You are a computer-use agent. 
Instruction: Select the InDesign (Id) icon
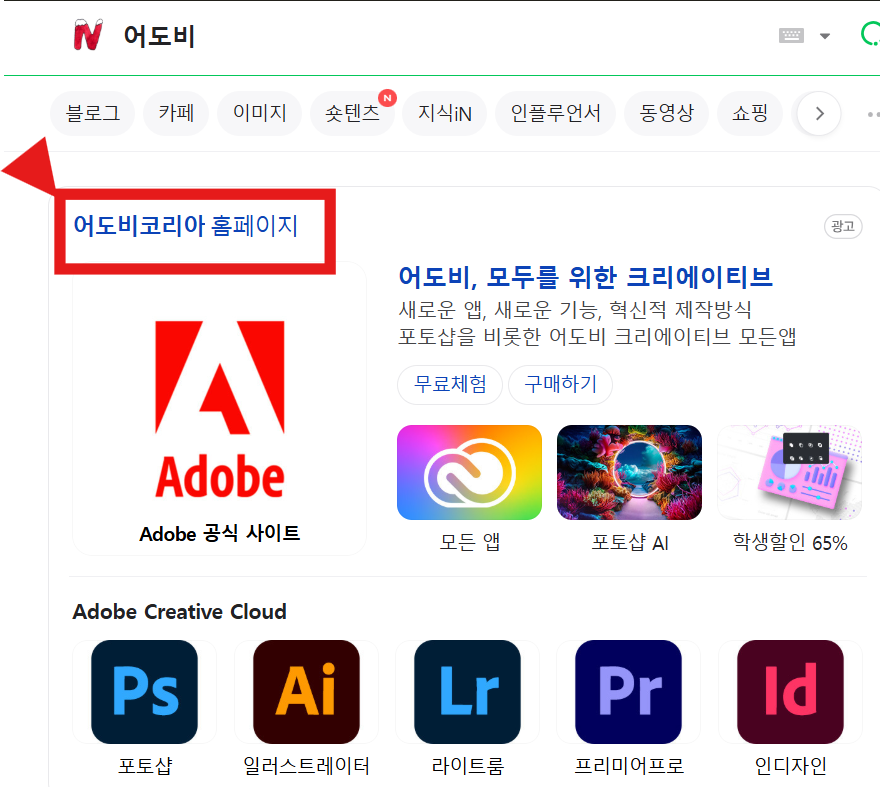tap(790, 691)
